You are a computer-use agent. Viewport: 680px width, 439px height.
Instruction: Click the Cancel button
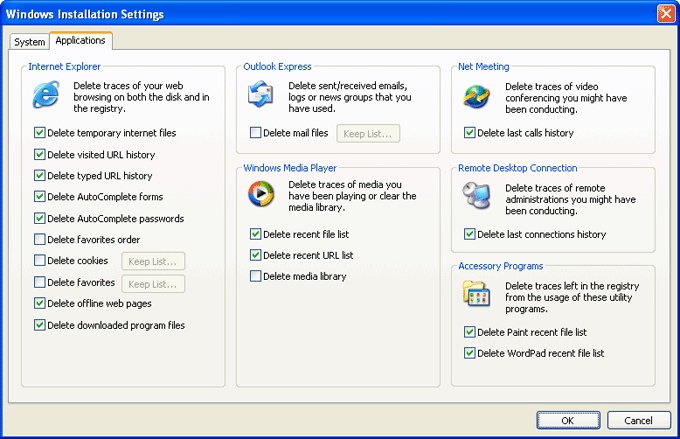tap(639, 420)
